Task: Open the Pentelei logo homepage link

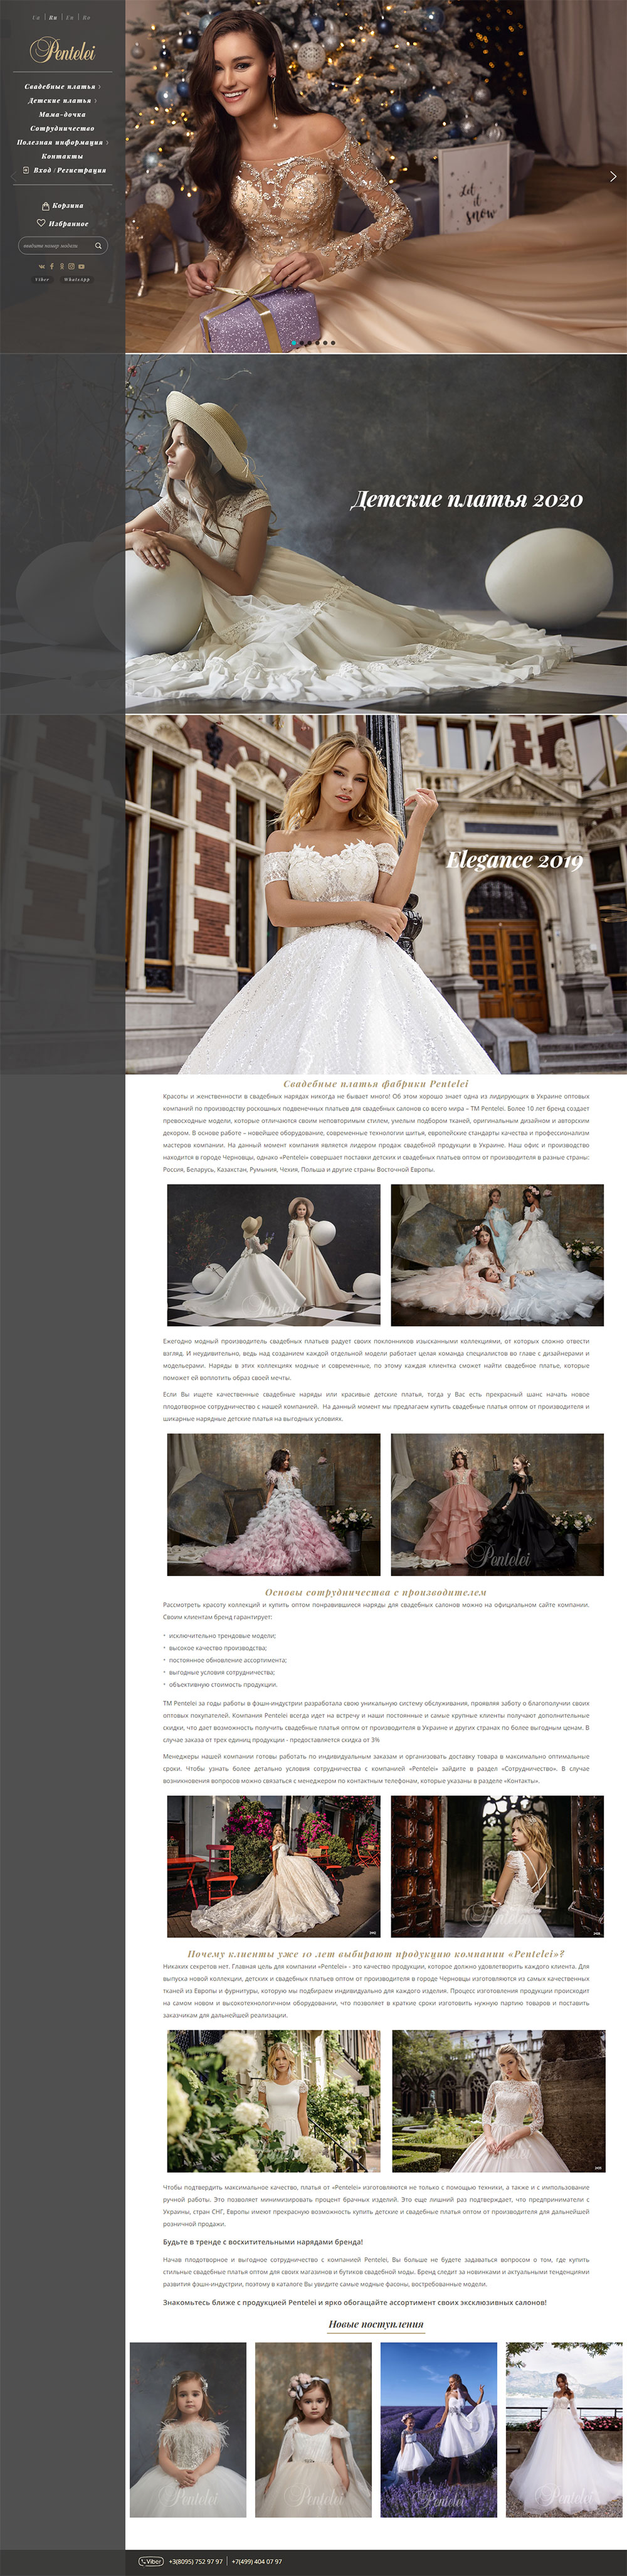Action: click(x=63, y=49)
